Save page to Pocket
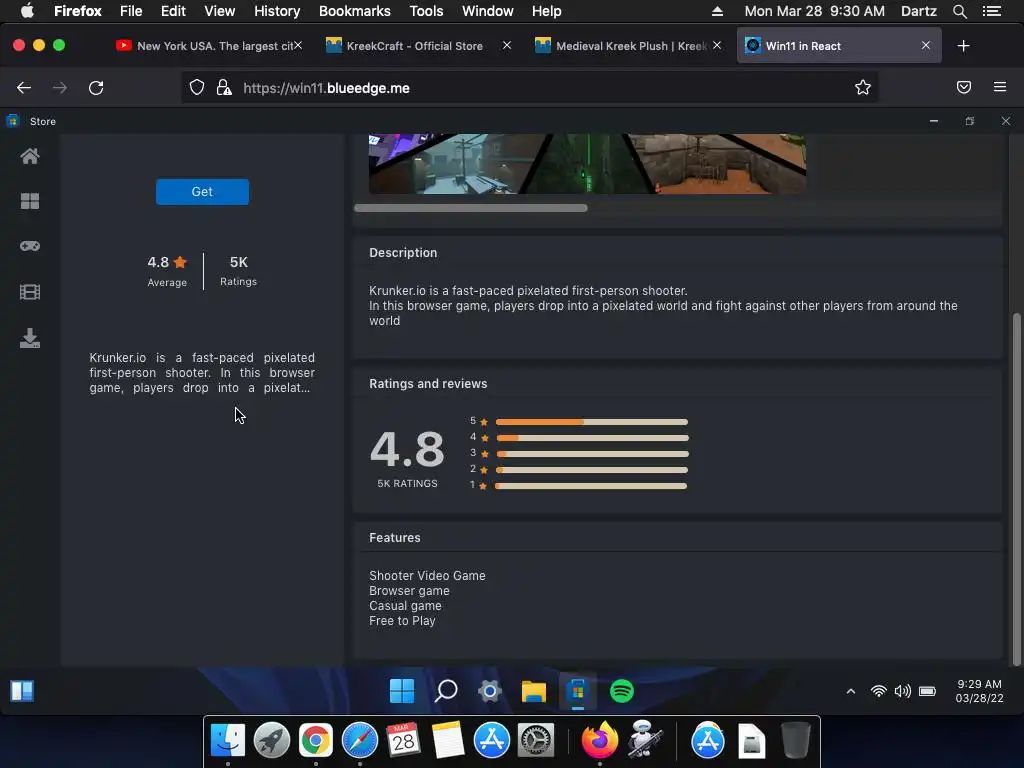 (x=964, y=88)
